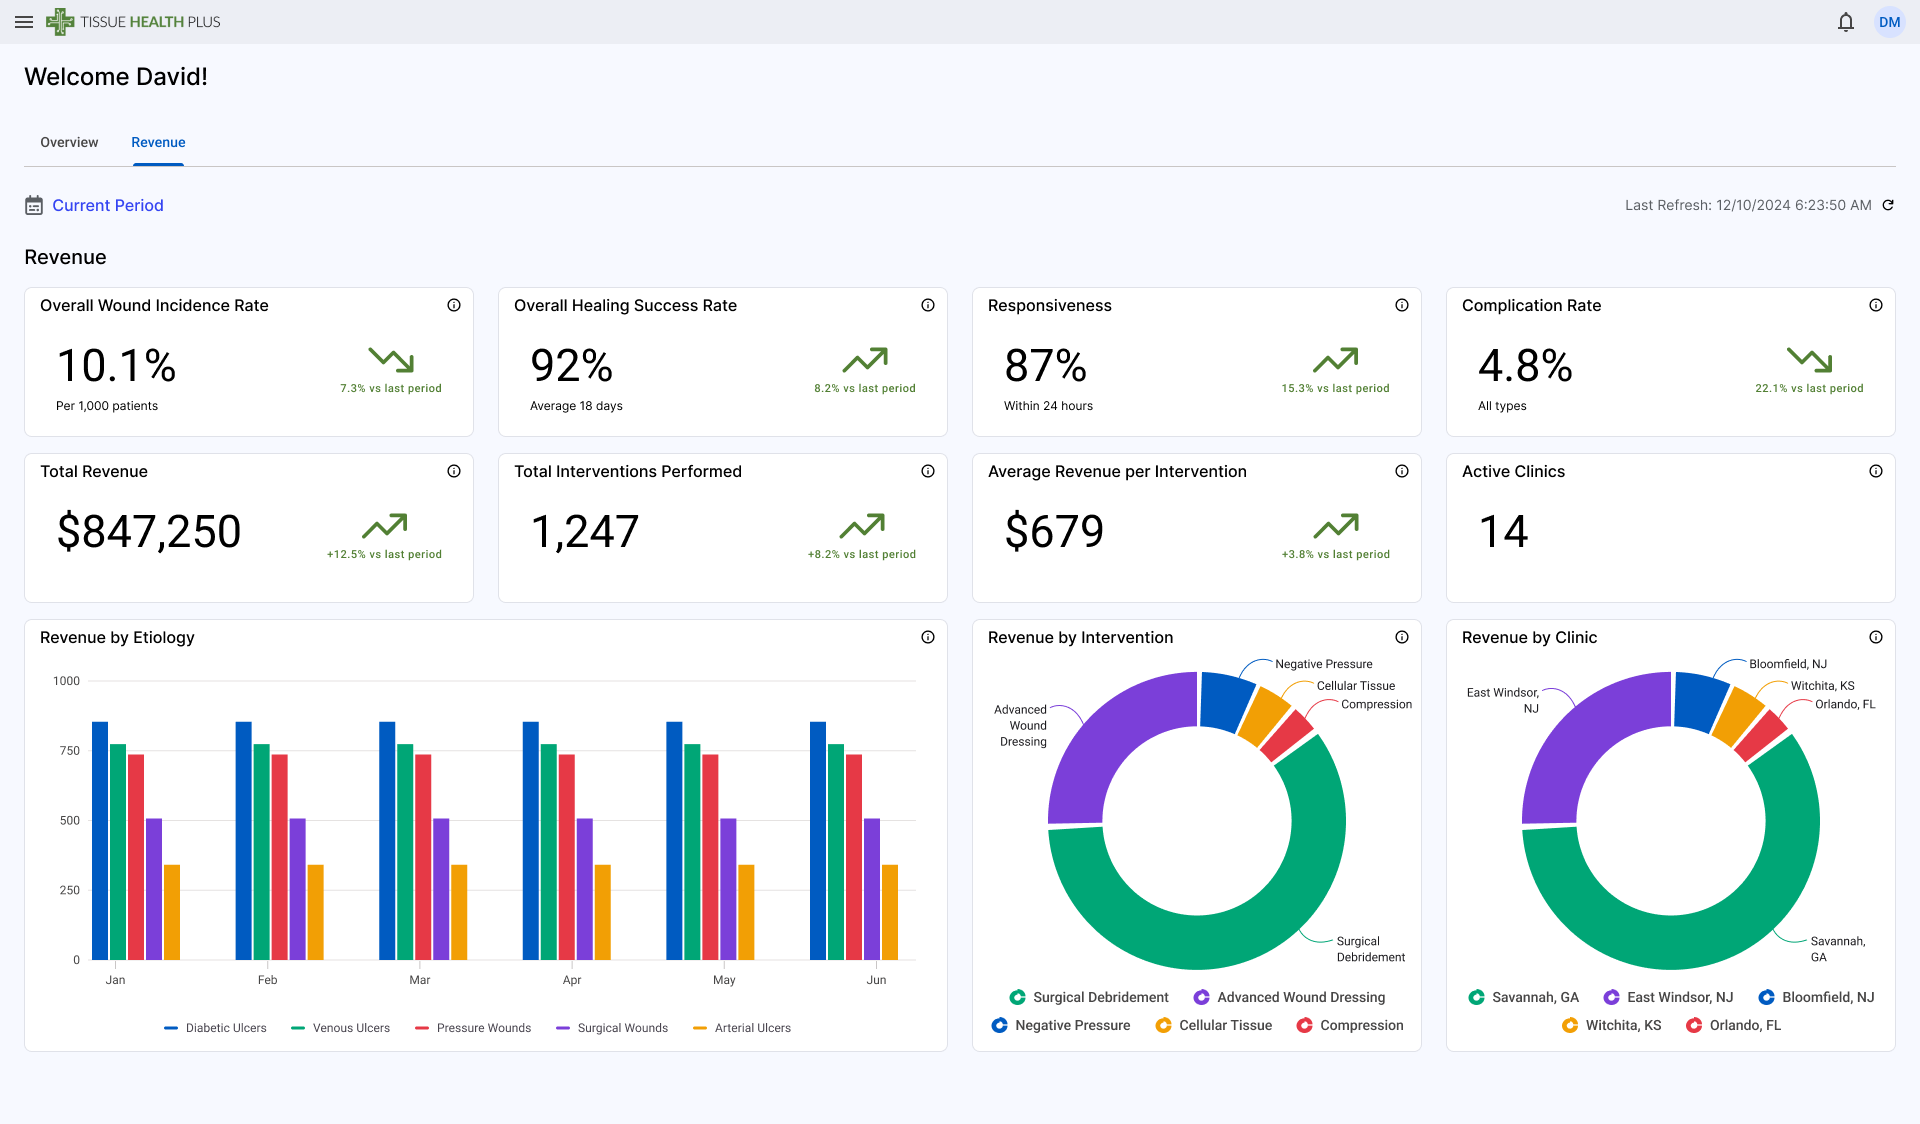This screenshot has width=1920, height=1124.
Task: Open the Total Revenue info tooltip
Action: [454, 471]
